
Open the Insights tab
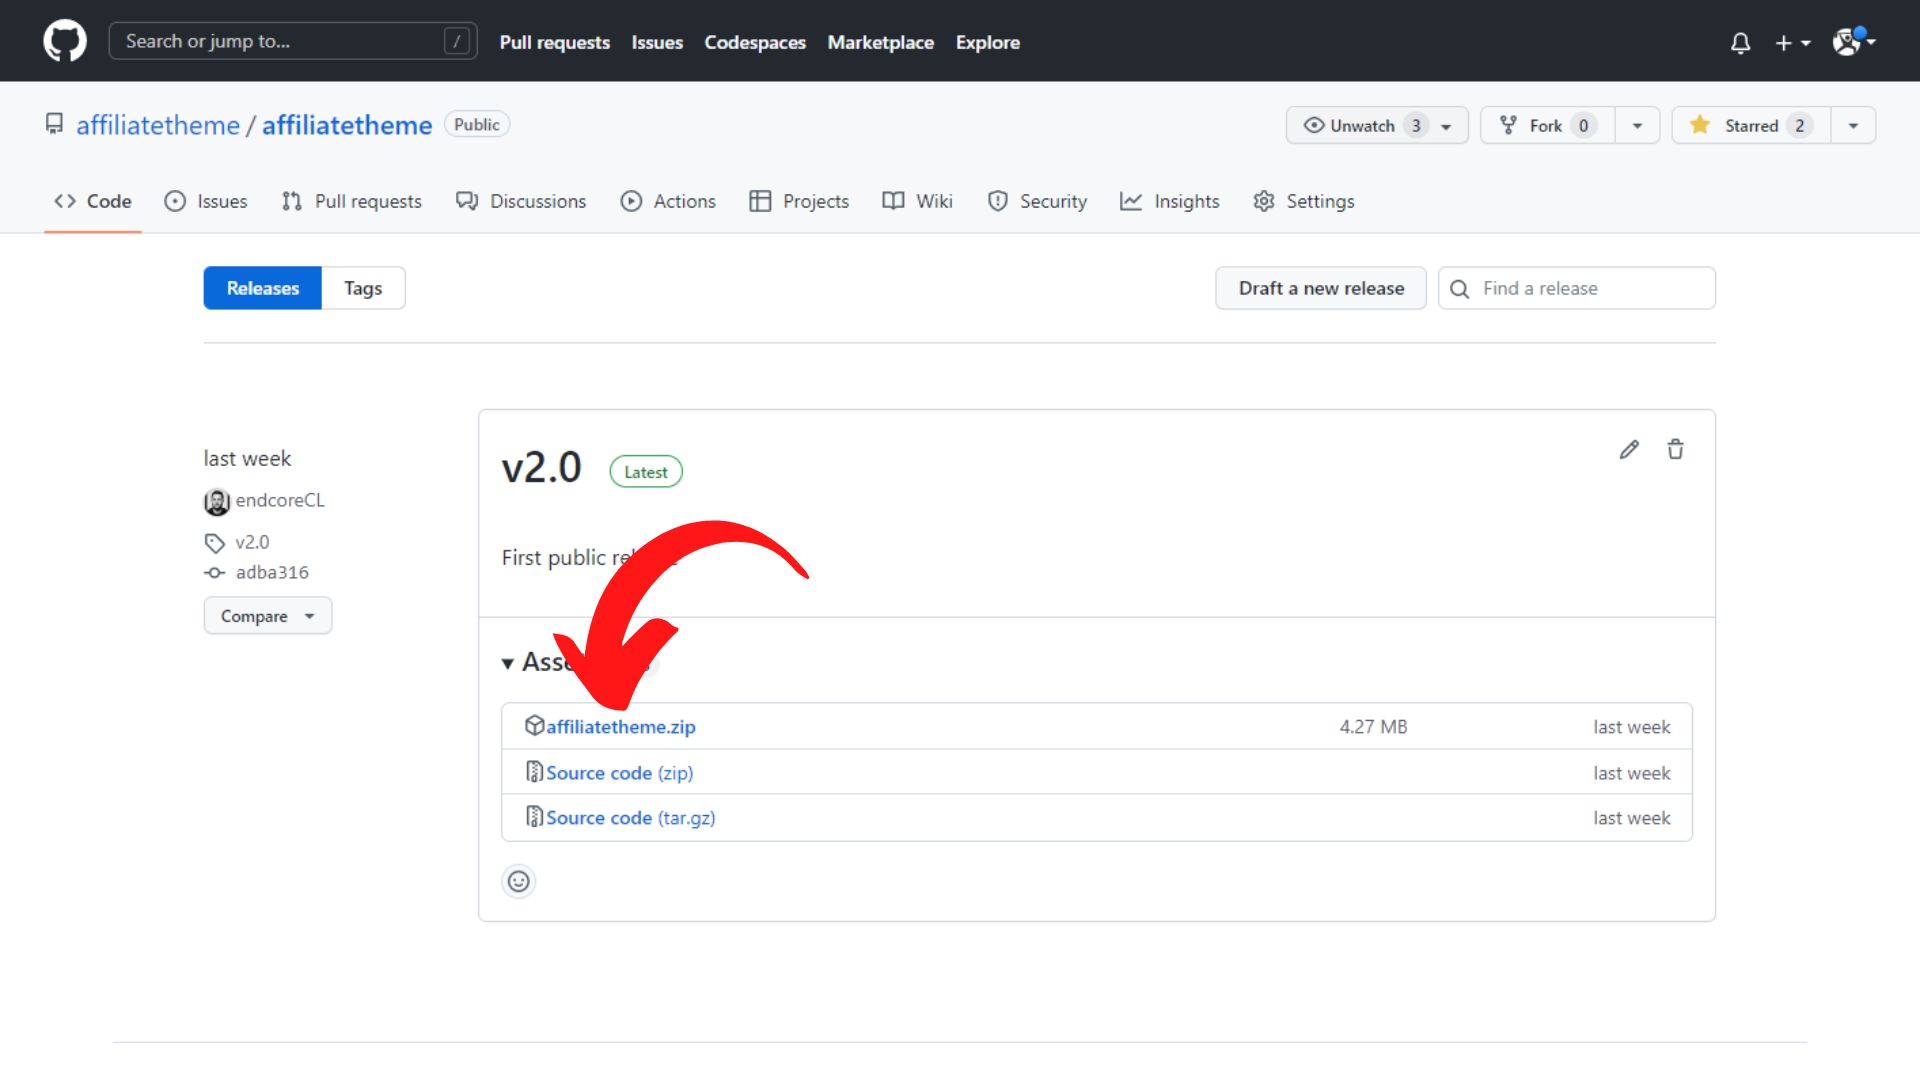[1170, 201]
